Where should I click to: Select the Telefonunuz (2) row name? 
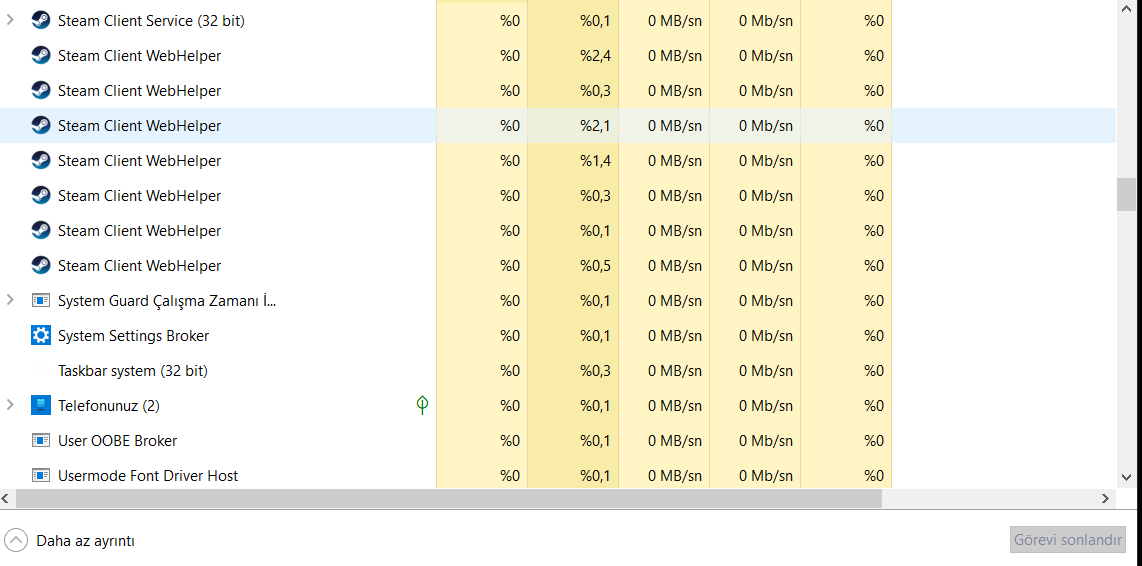pyautogui.click(x=109, y=406)
